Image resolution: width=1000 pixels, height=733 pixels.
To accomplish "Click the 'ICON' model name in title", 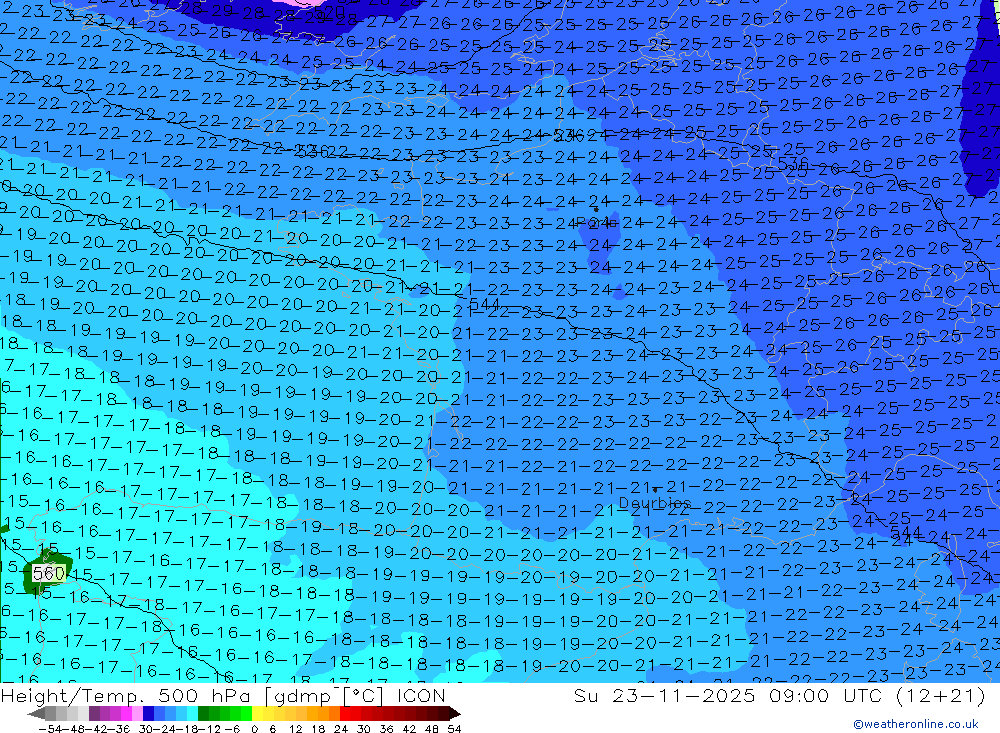I will (421, 695).
